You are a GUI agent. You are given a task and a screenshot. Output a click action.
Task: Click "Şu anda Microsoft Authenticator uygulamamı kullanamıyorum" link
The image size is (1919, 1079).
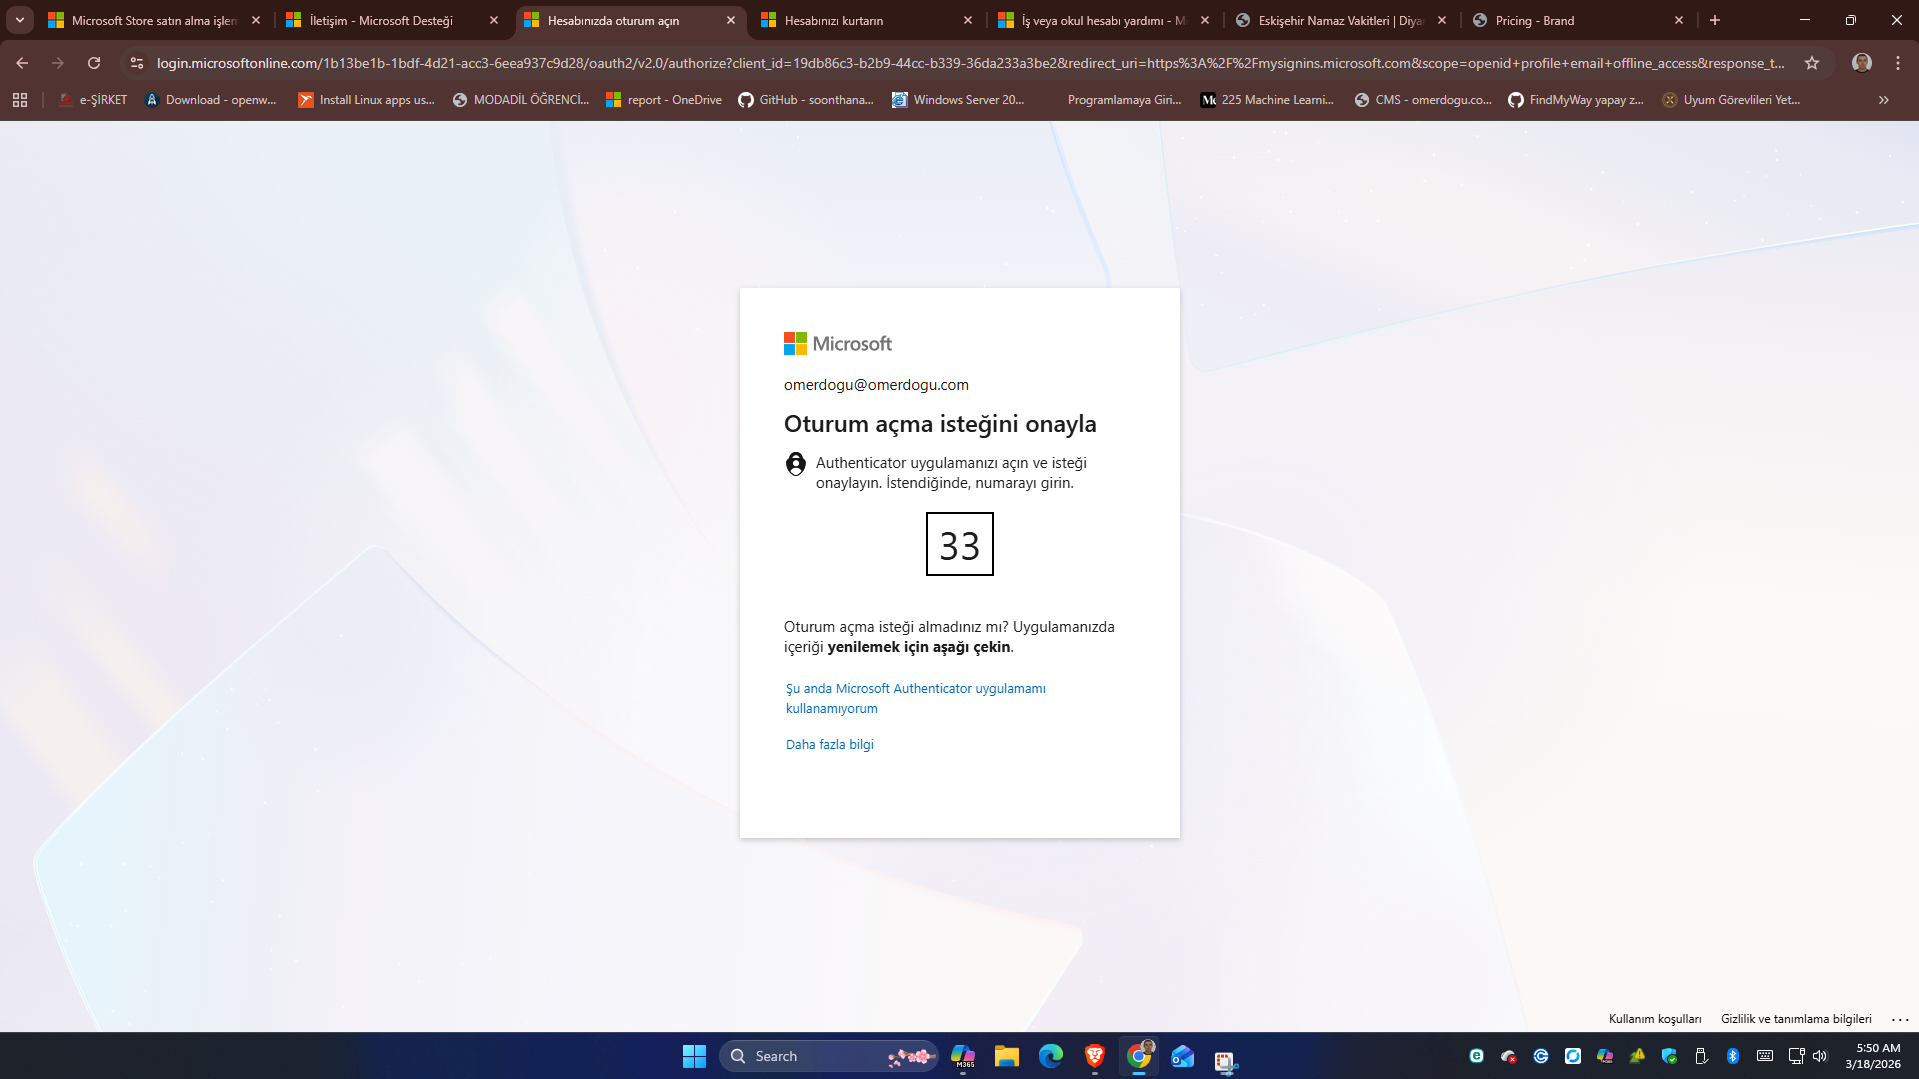[x=915, y=698]
